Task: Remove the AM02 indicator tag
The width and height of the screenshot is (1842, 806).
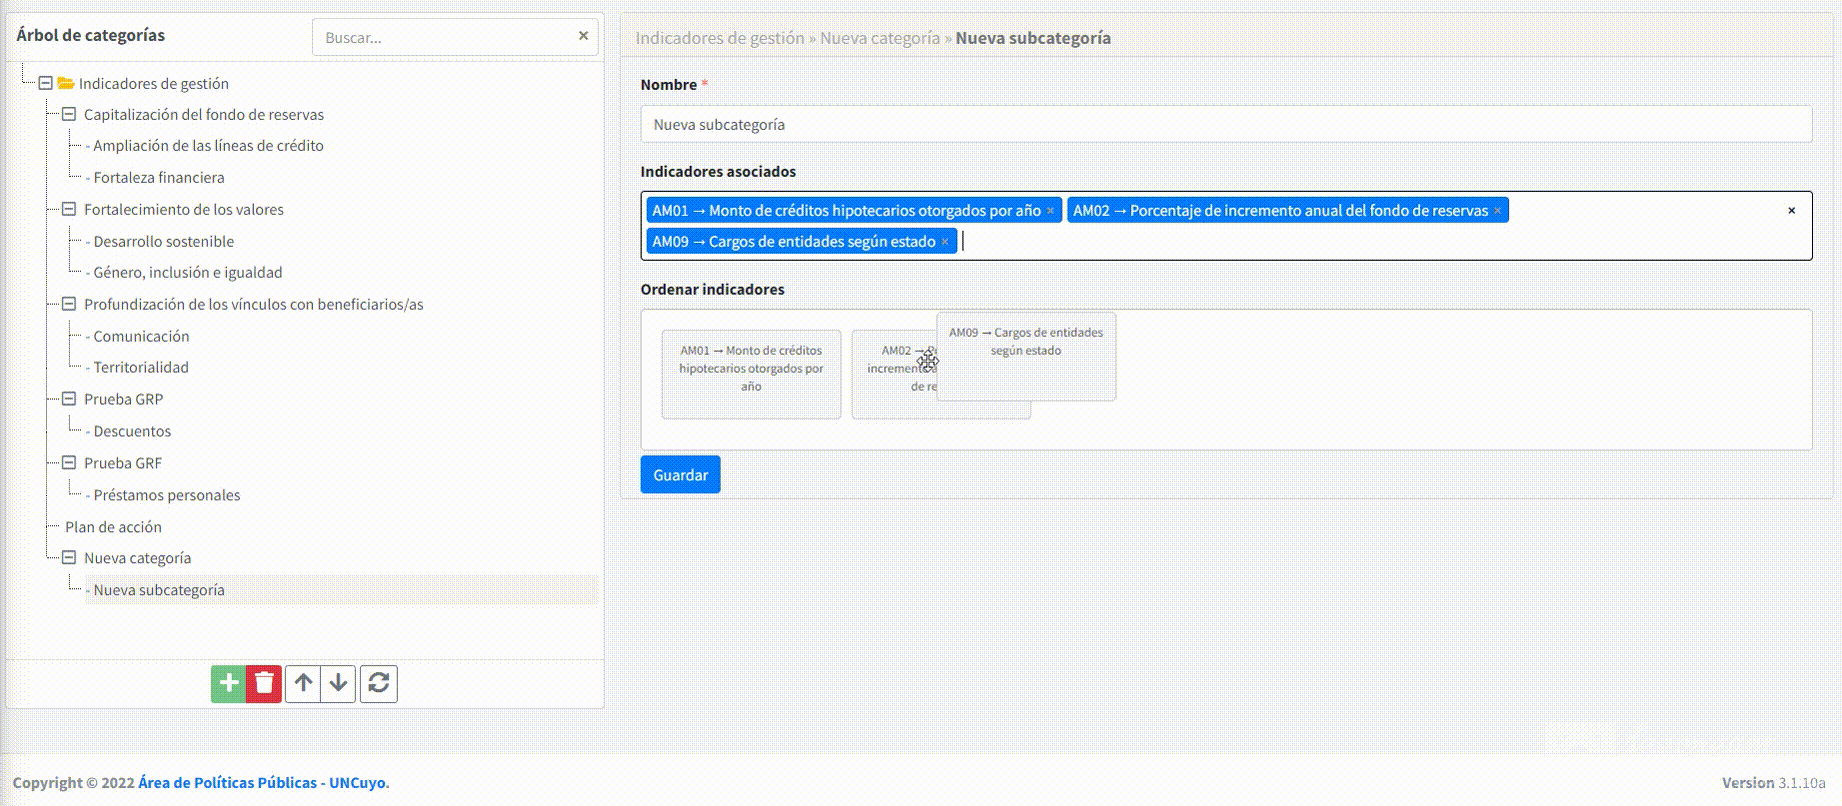Action: pyautogui.click(x=1497, y=211)
